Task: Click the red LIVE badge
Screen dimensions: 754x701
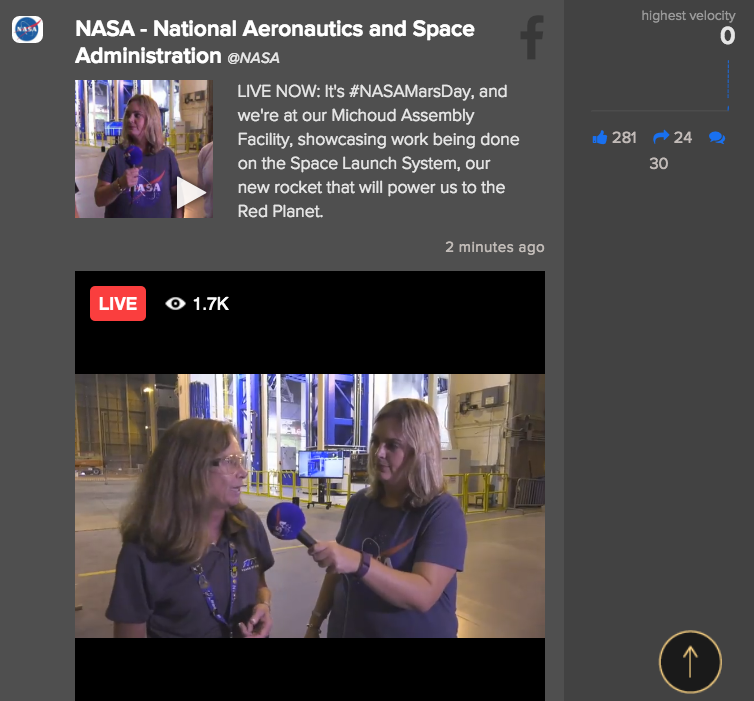Action: coord(118,303)
